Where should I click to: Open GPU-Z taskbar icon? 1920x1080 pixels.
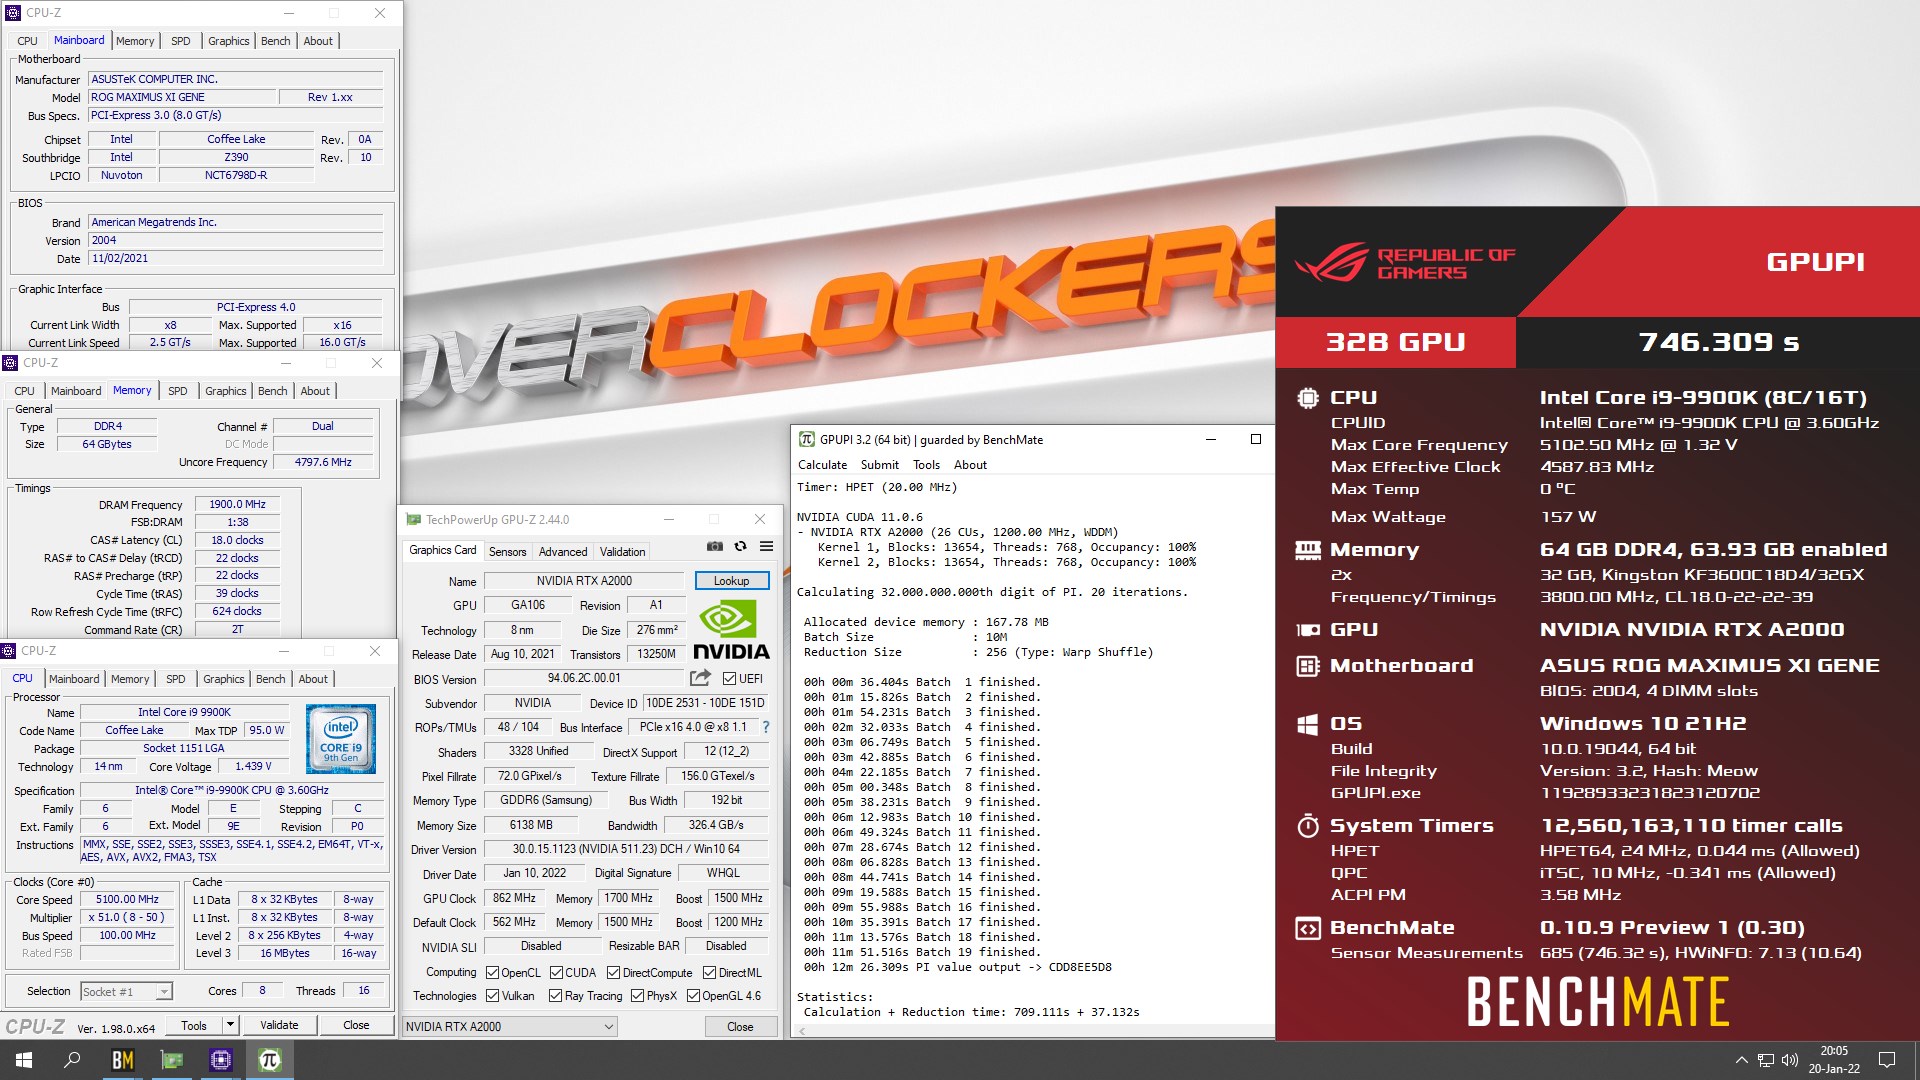tap(171, 1060)
